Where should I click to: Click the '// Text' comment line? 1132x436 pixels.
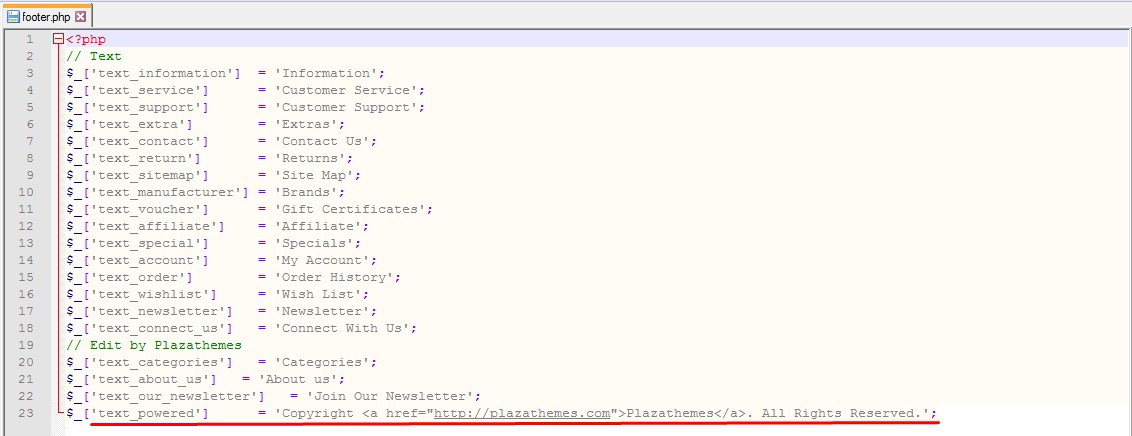coord(94,56)
